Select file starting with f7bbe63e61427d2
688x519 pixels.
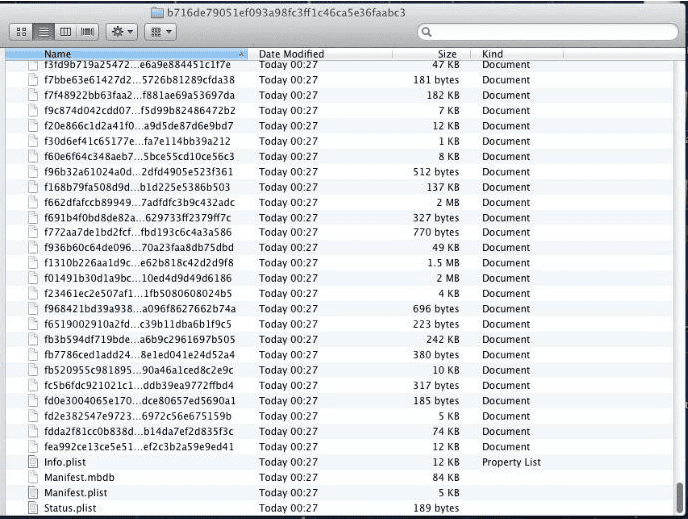coord(139,80)
